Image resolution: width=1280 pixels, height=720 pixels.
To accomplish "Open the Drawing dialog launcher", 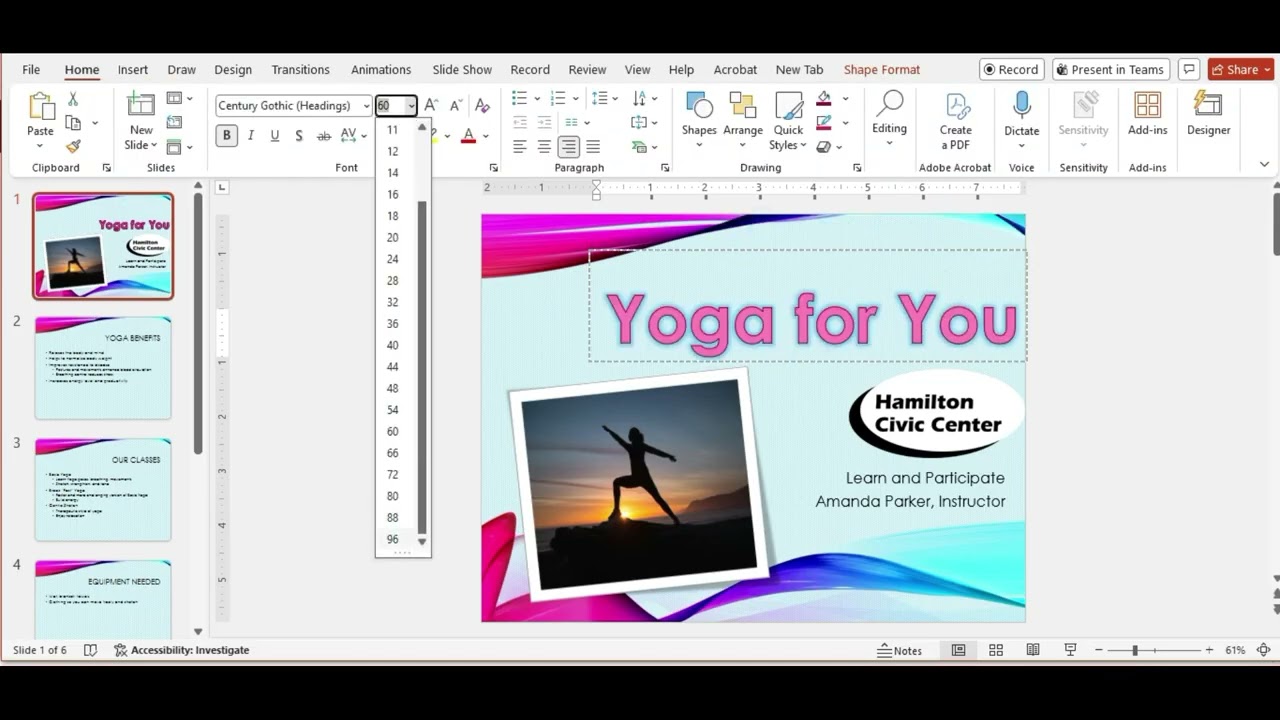I will pos(857,168).
